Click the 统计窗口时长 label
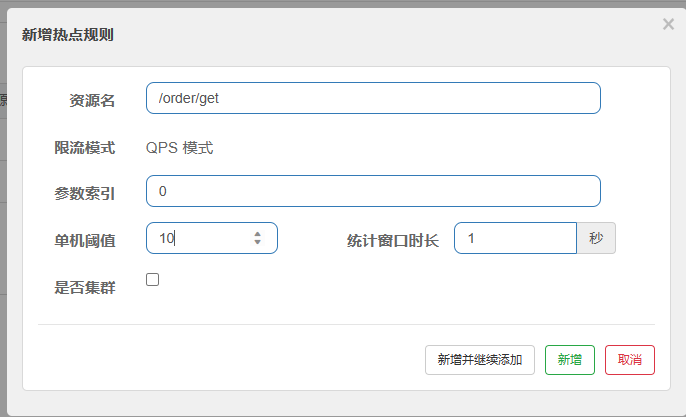Screen dimensions: 686x417 pos(392,241)
